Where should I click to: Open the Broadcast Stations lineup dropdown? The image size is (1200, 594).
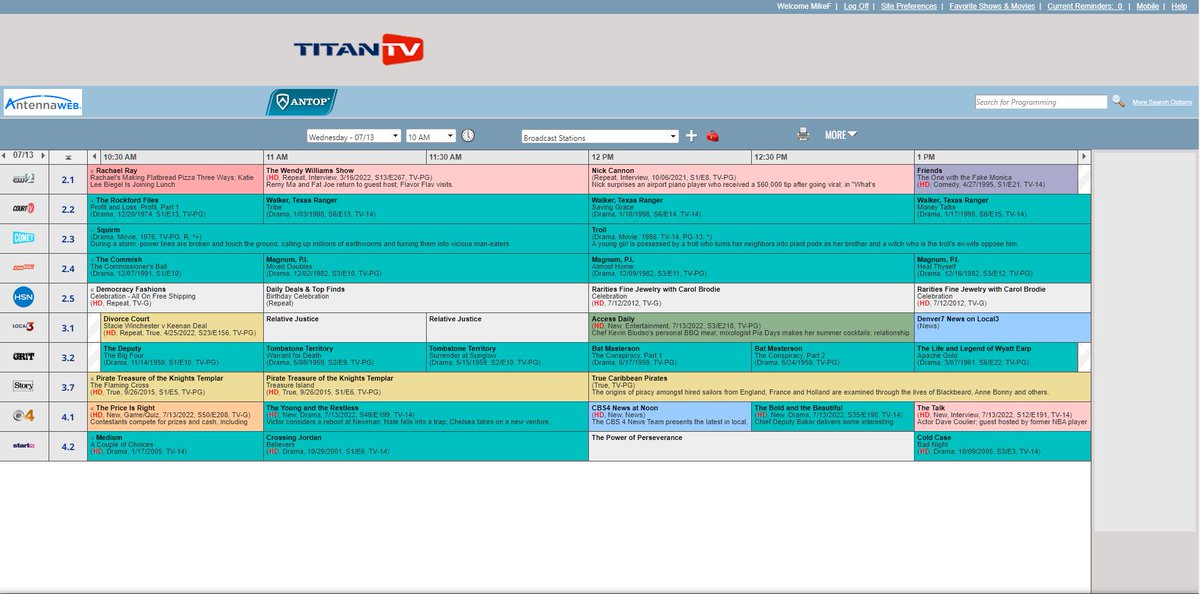point(600,136)
